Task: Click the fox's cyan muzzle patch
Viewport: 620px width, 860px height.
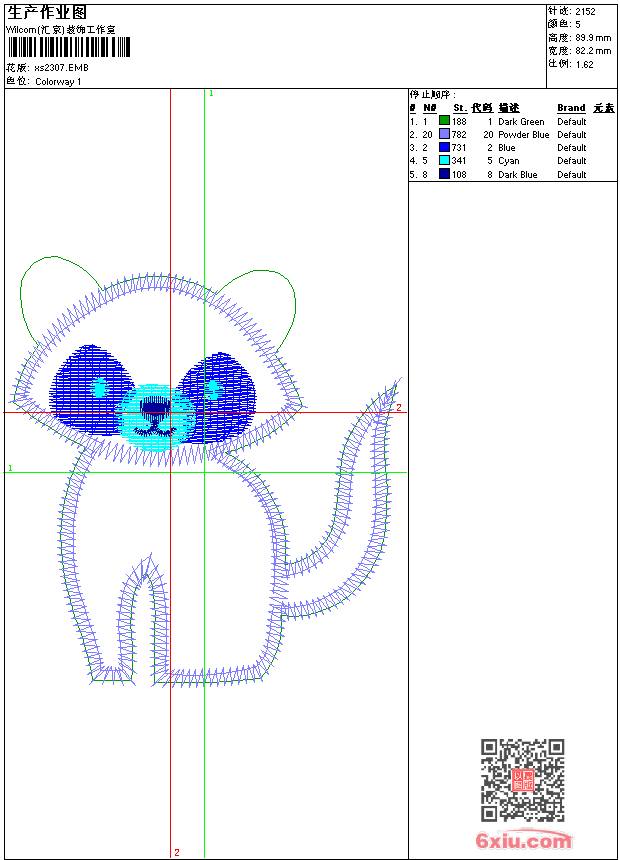Action: (155, 417)
